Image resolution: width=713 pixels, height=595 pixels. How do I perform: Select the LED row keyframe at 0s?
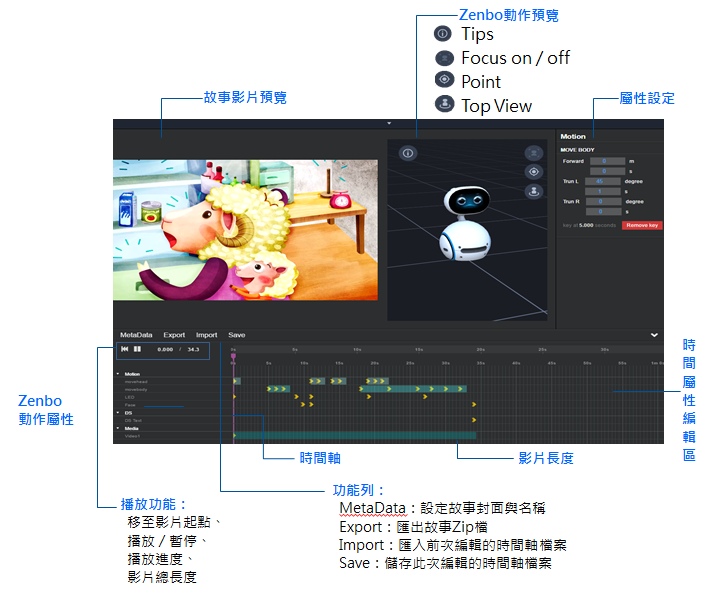235,397
